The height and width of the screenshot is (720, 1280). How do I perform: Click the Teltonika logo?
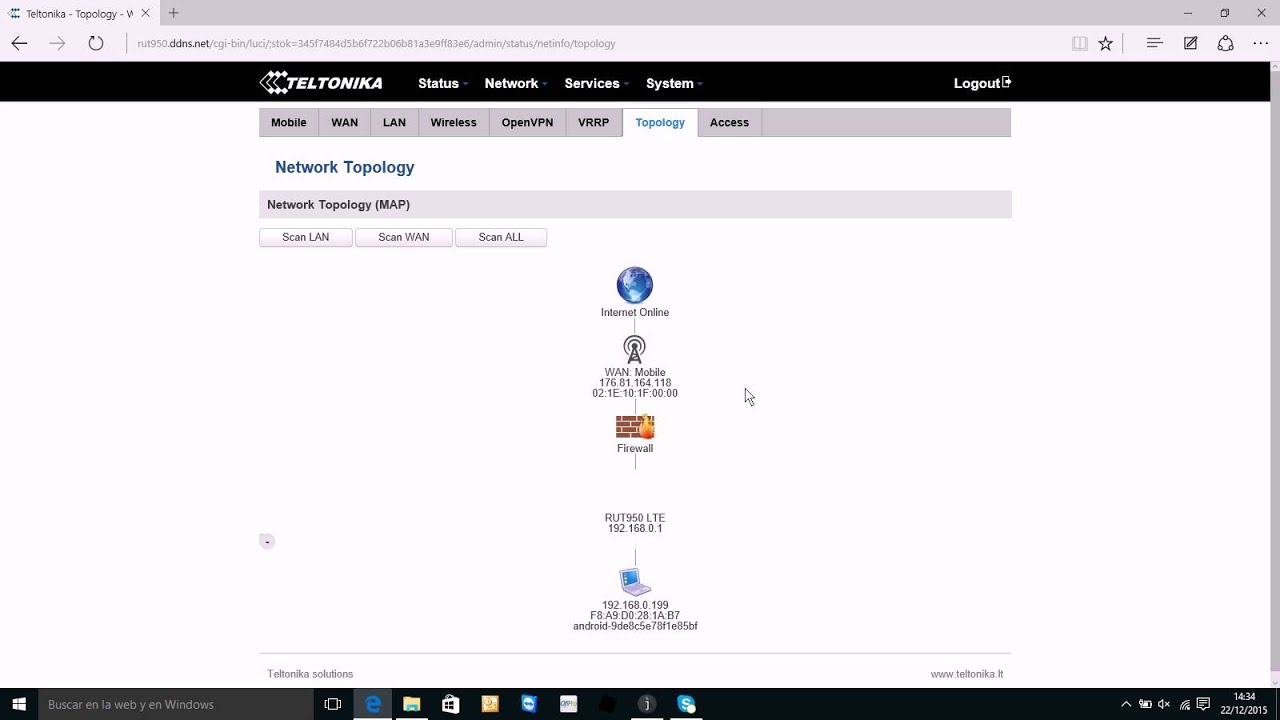tap(321, 83)
